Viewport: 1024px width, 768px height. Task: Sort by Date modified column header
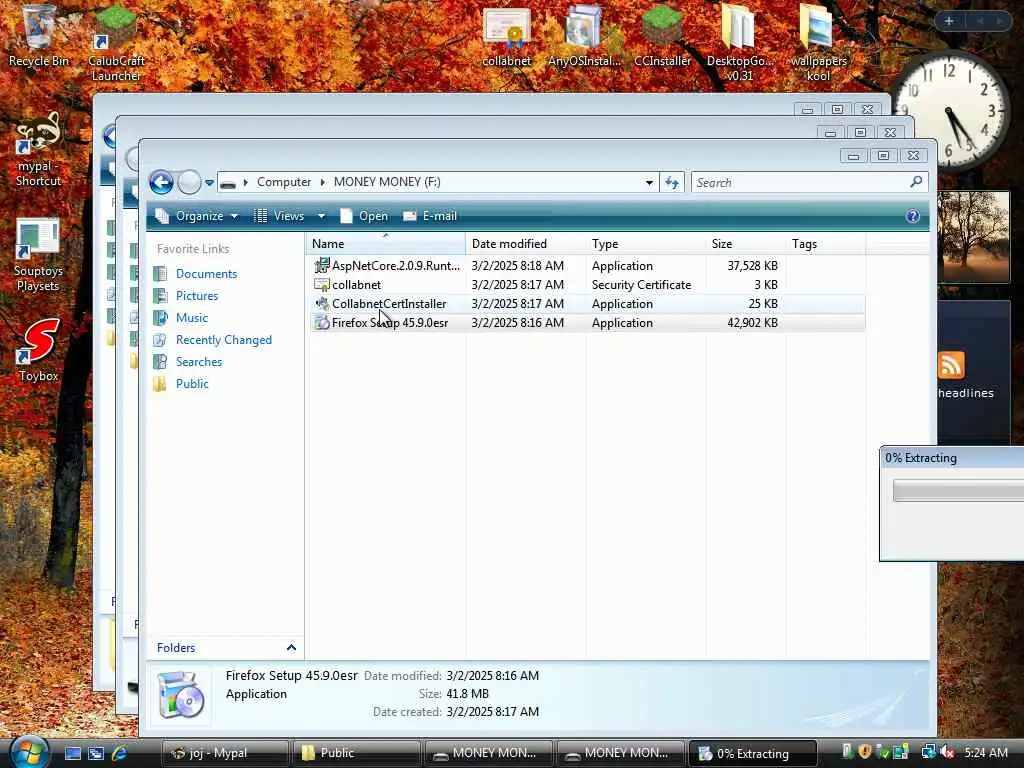pyautogui.click(x=526, y=244)
